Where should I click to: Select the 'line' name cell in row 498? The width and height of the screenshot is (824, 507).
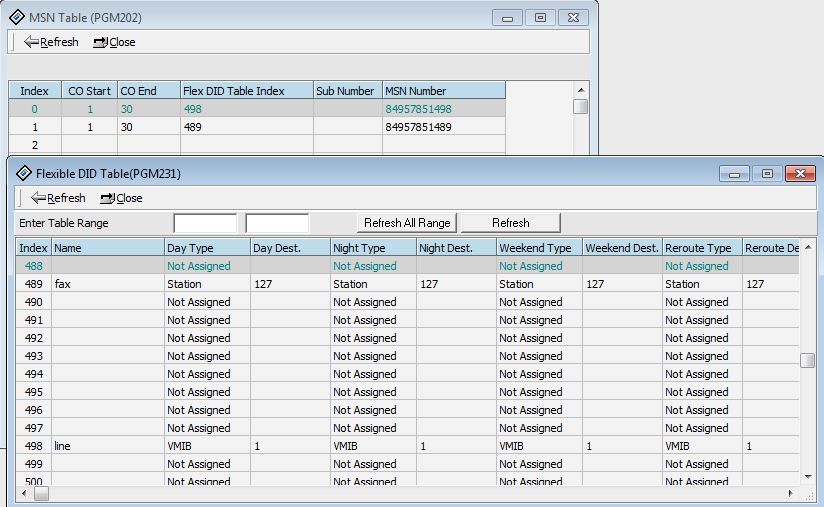click(x=107, y=446)
